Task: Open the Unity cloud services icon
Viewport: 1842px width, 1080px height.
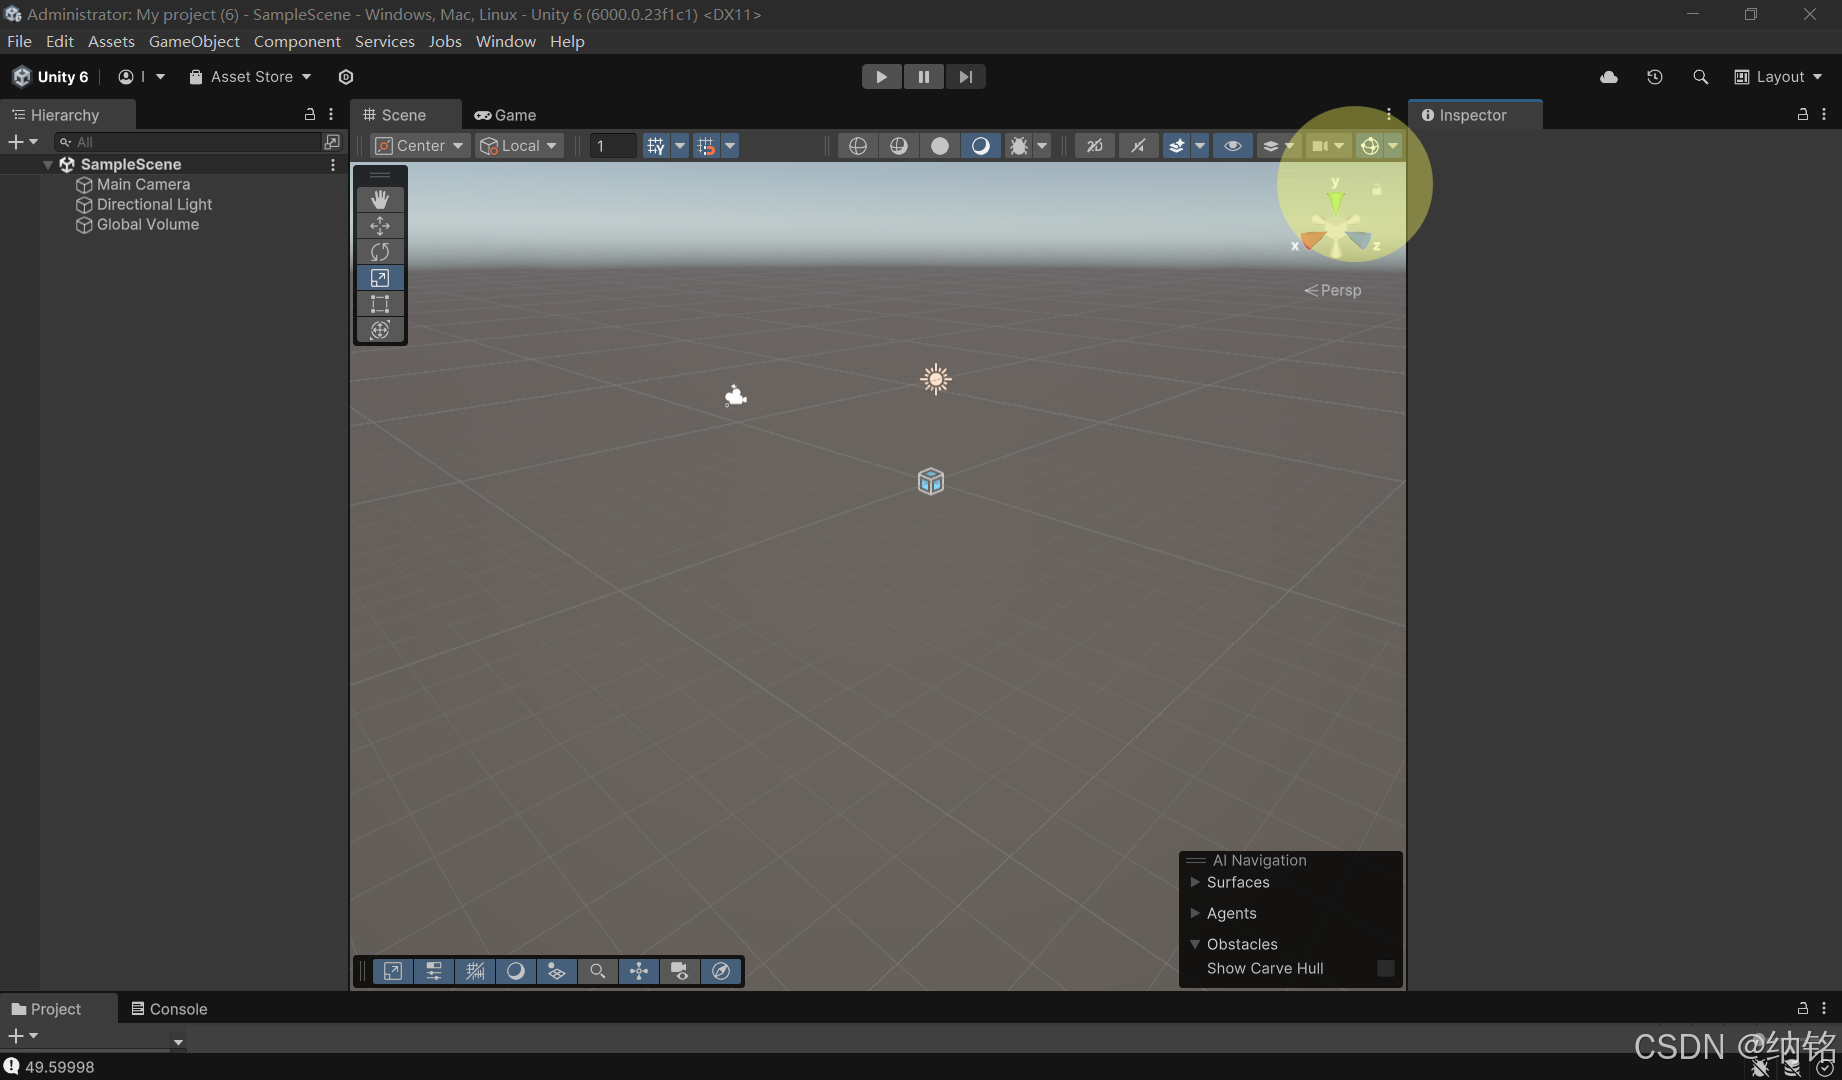Action: pyautogui.click(x=1608, y=76)
